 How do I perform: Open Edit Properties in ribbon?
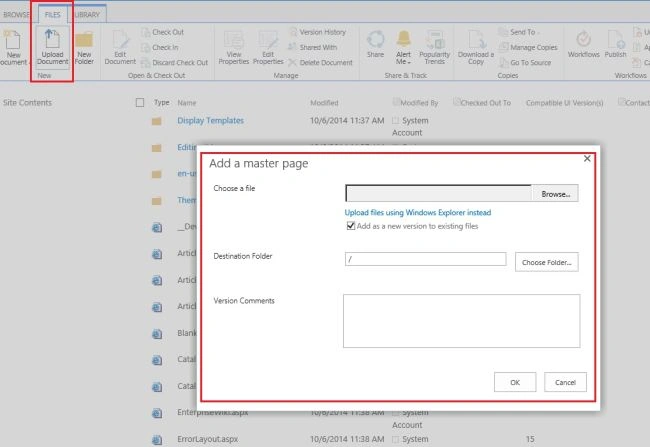(268, 47)
